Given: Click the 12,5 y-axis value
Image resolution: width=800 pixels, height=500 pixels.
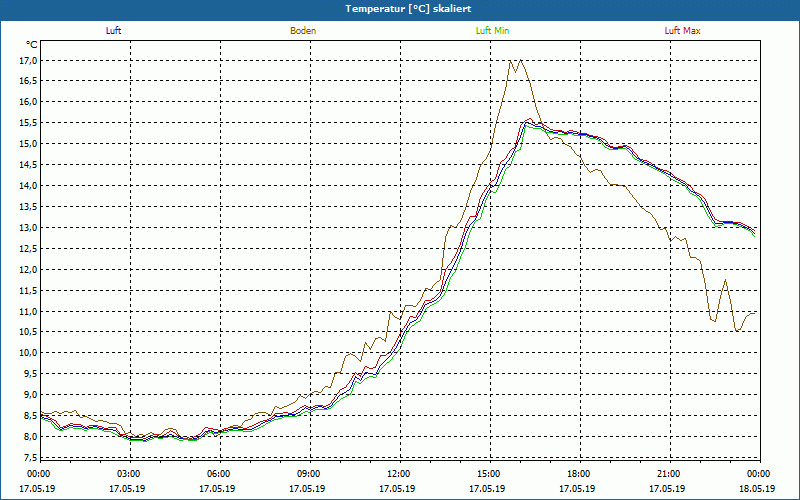Looking at the screenshot, I should tap(29, 248).
